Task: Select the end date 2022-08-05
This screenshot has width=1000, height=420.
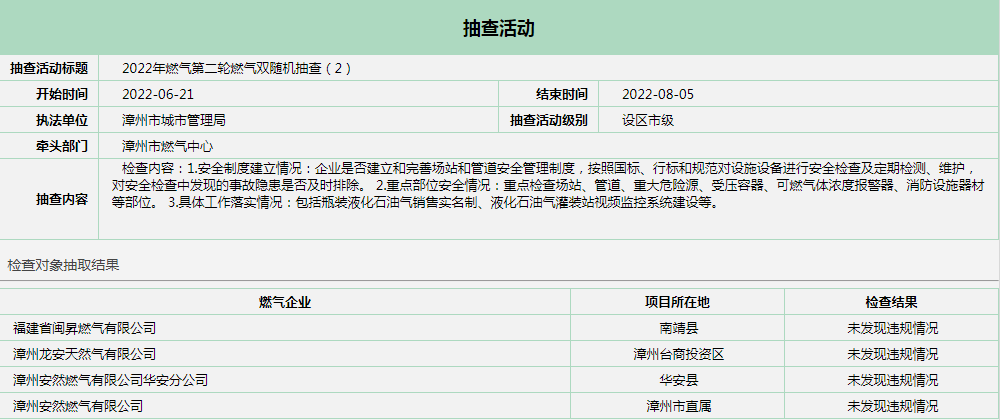Action: (657, 94)
